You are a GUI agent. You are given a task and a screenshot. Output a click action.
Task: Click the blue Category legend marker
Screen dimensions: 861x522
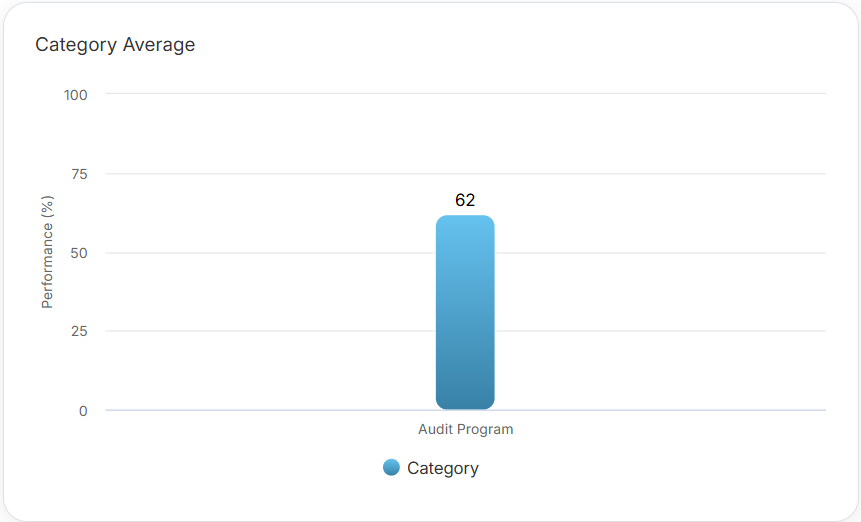(391, 468)
